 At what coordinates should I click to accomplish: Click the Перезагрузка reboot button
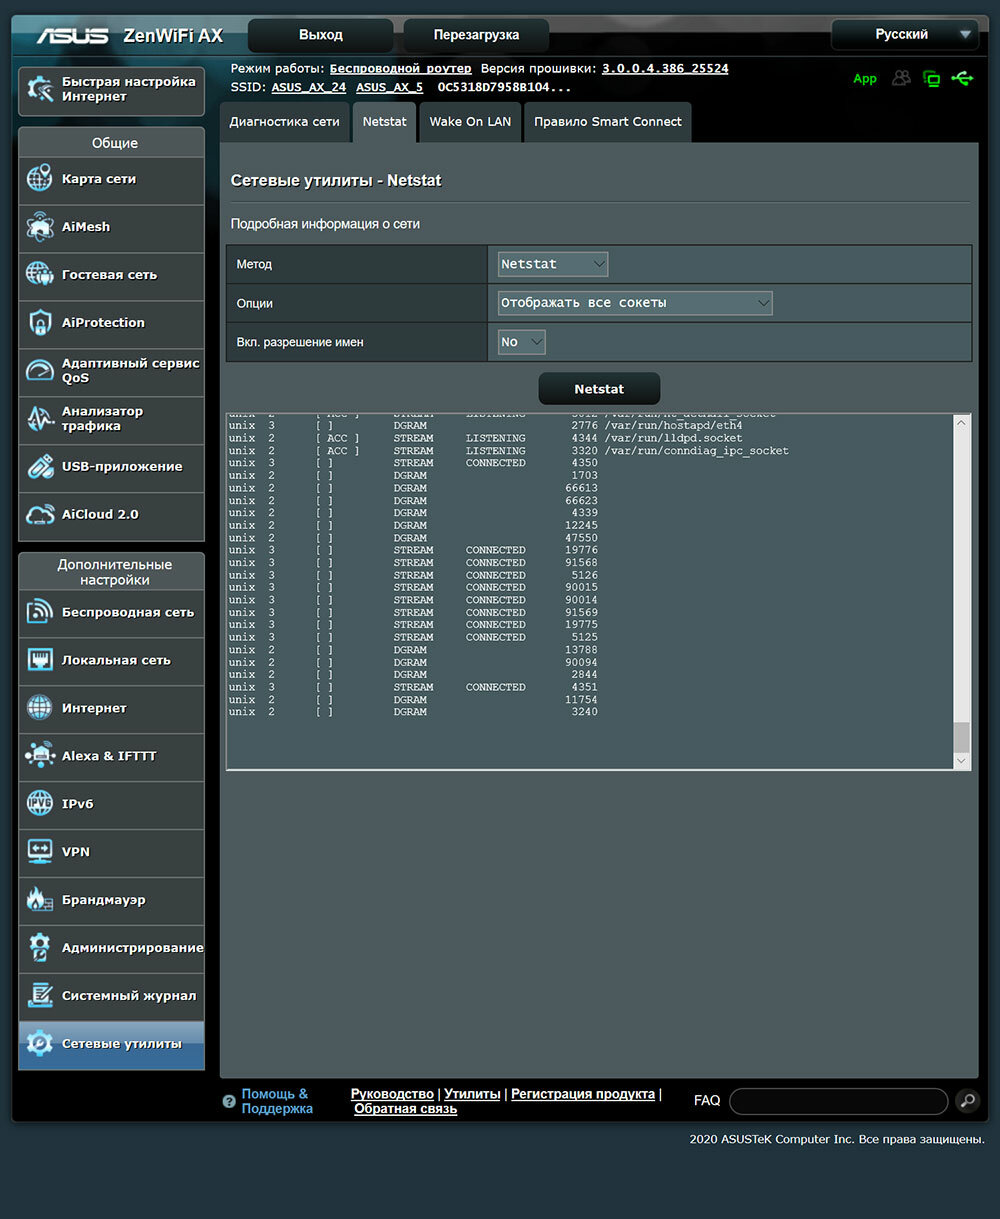(476, 35)
